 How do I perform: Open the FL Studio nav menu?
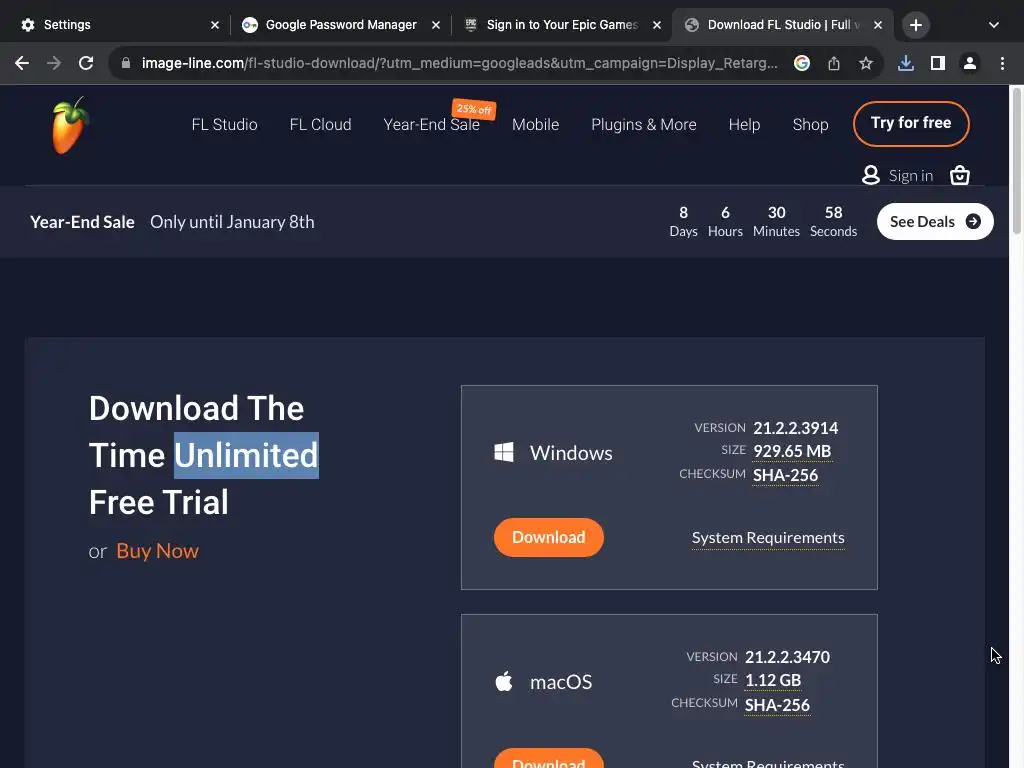(x=224, y=124)
